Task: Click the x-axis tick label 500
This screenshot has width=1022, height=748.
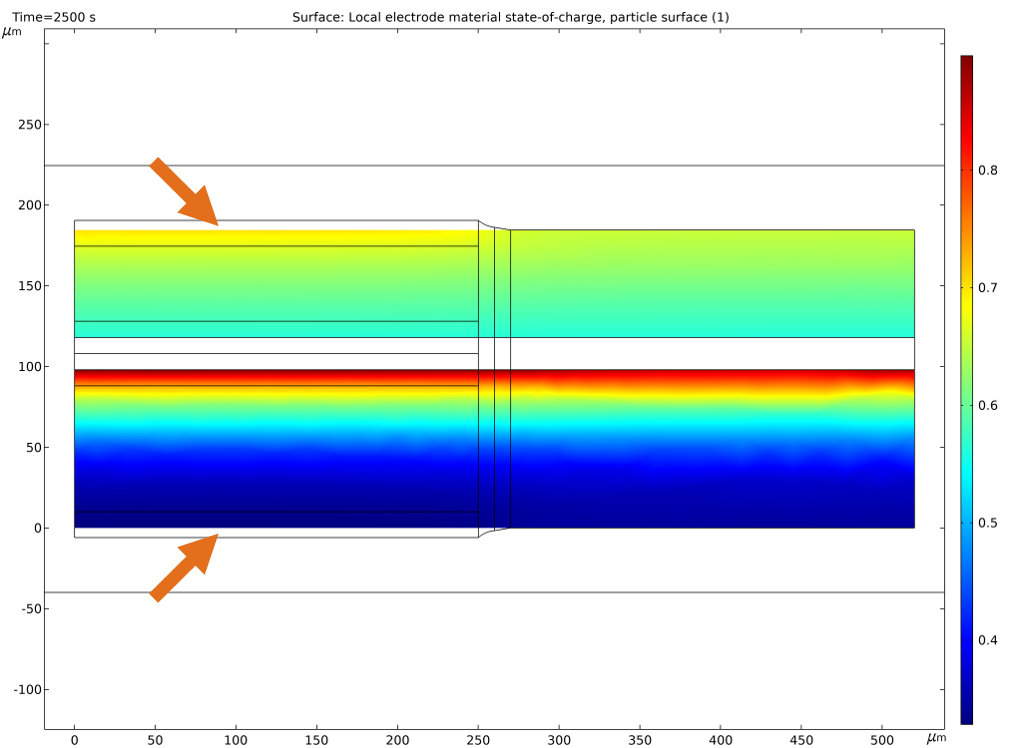Action: click(x=881, y=742)
